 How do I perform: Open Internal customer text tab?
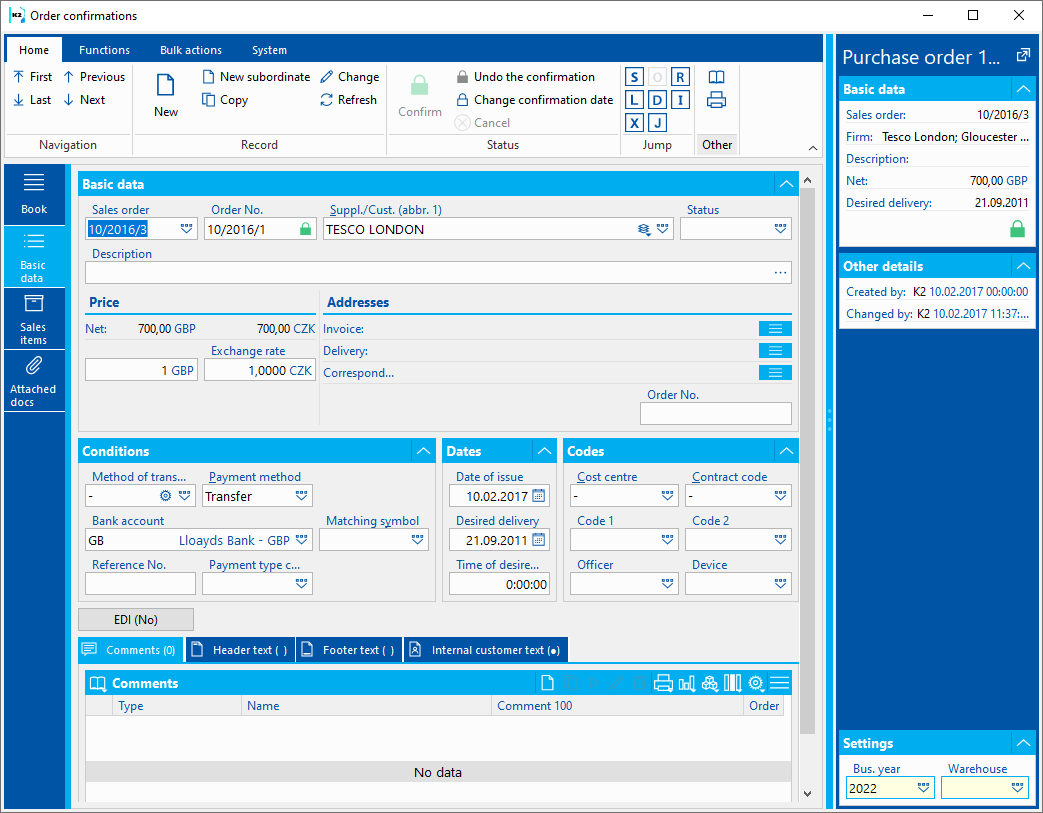pos(486,650)
